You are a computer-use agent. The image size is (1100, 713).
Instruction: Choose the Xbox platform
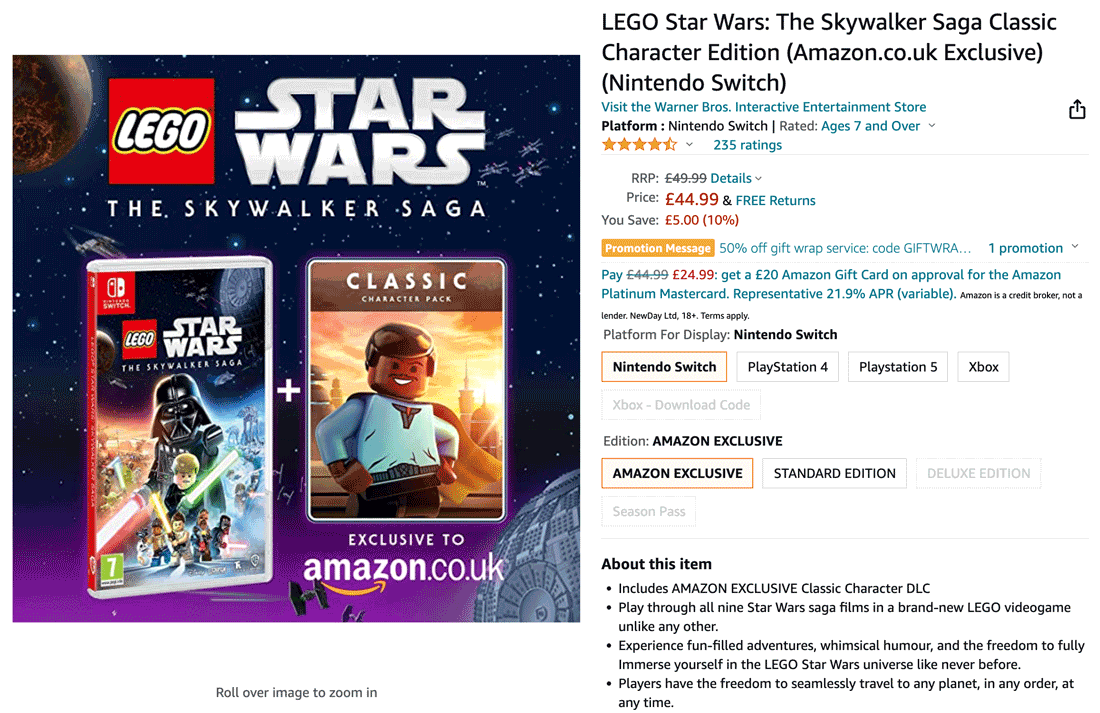[983, 367]
